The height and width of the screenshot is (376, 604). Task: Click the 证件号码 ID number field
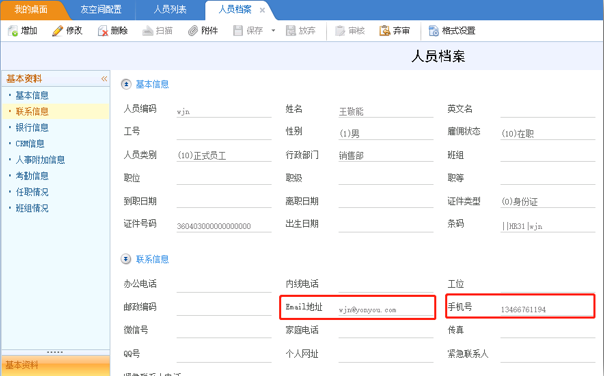pyautogui.click(x=224, y=226)
